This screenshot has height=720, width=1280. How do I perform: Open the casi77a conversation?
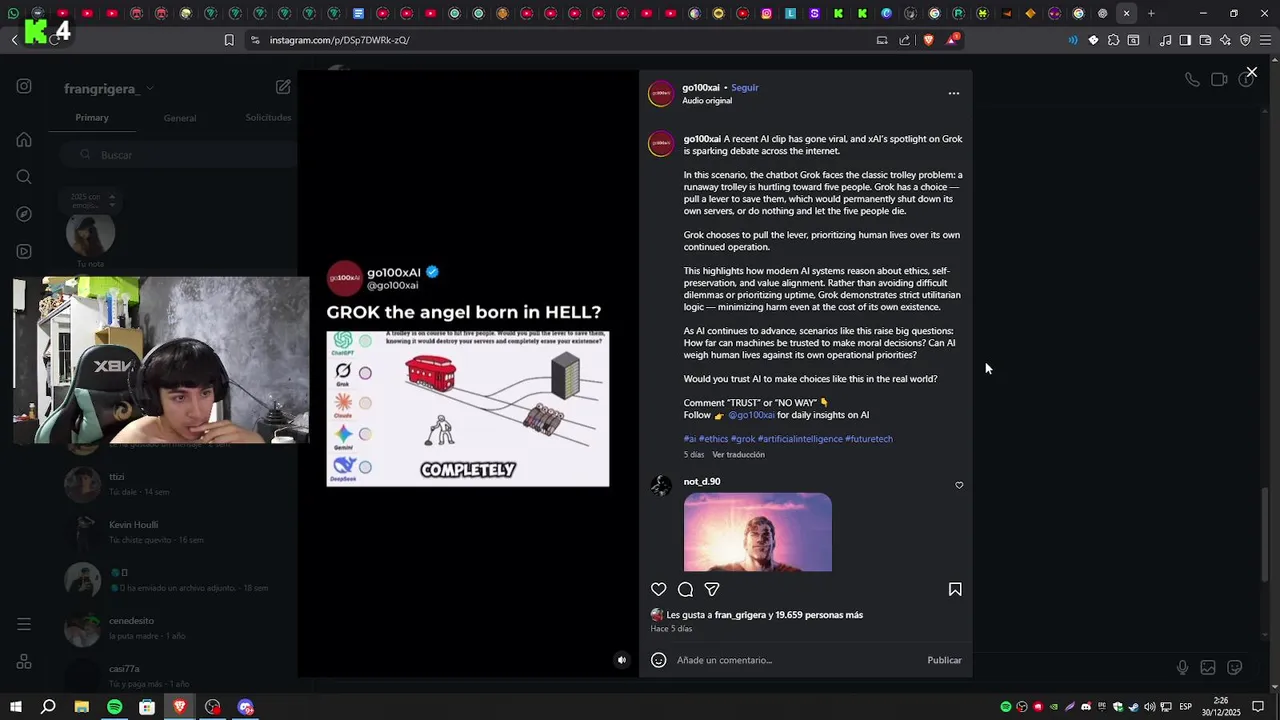click(x=178, y=675)
